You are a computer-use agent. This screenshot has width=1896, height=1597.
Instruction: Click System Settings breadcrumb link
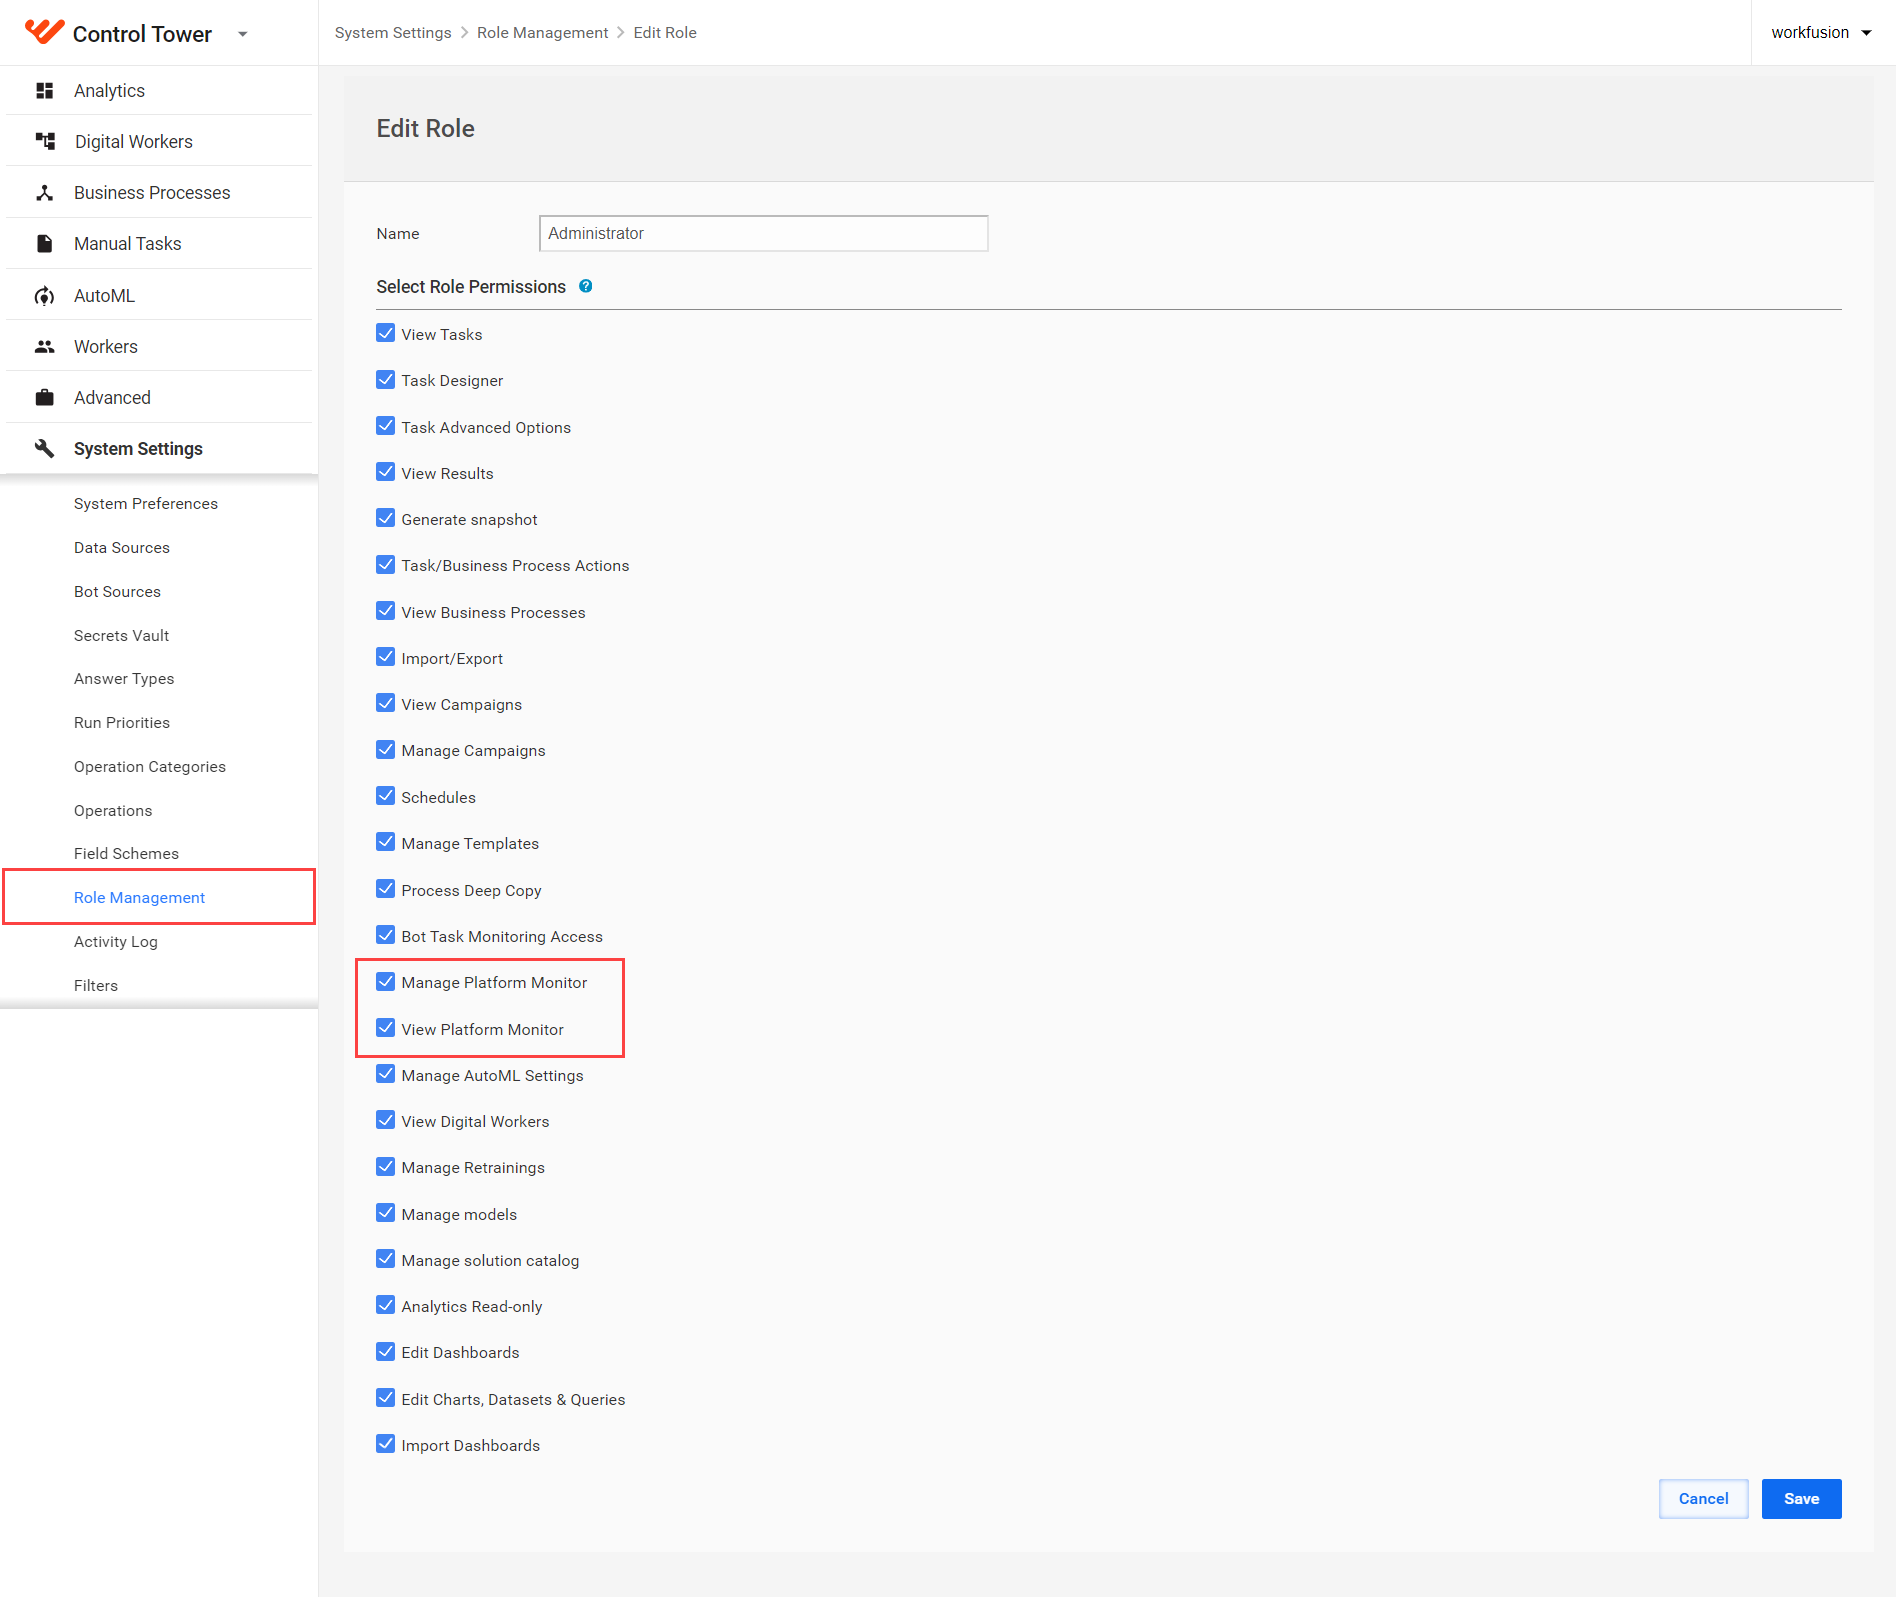click(x=393, y=33)
